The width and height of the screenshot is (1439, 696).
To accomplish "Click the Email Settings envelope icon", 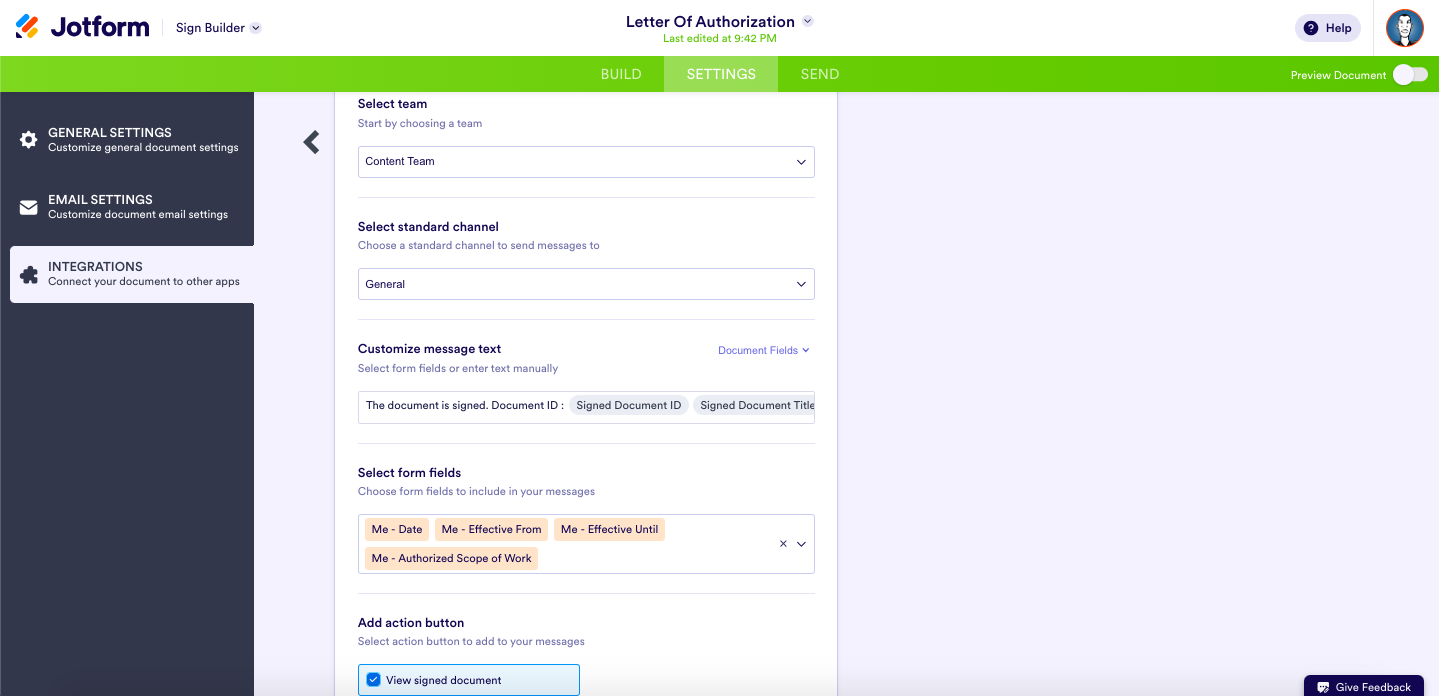I will (x=29, y=207).
